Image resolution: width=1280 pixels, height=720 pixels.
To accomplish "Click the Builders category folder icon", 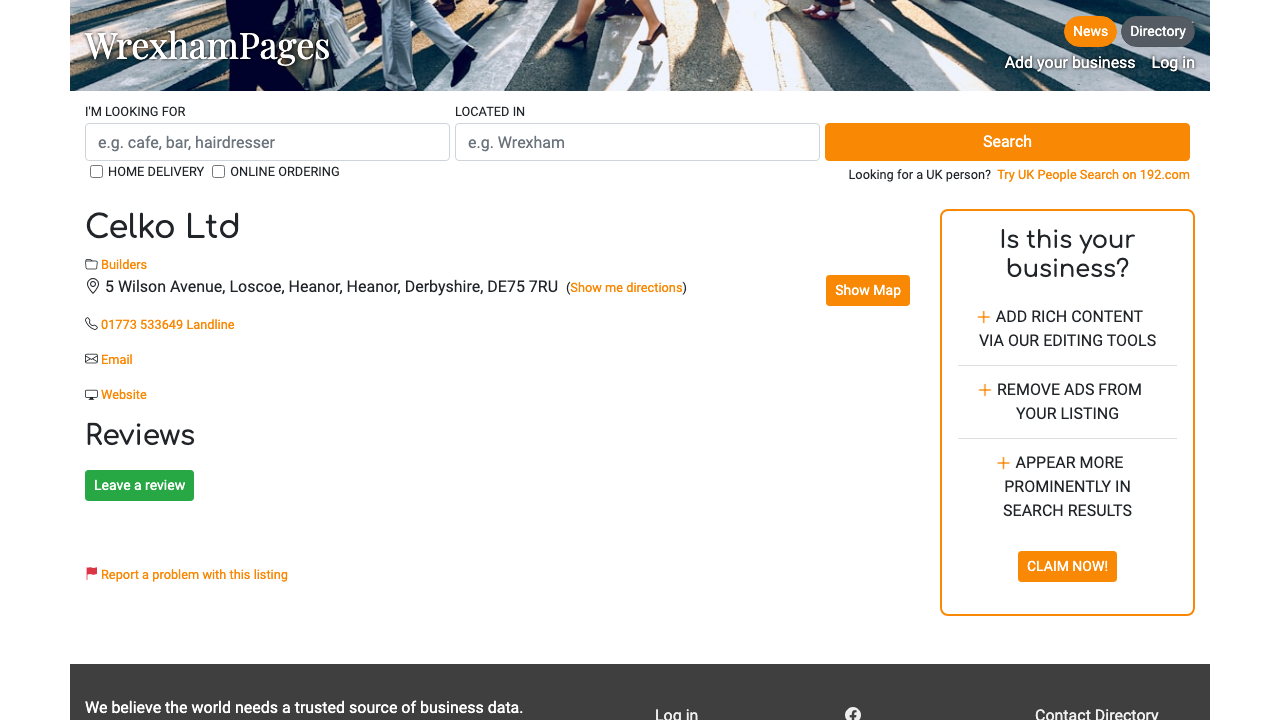I will click(x=91, y=264).
